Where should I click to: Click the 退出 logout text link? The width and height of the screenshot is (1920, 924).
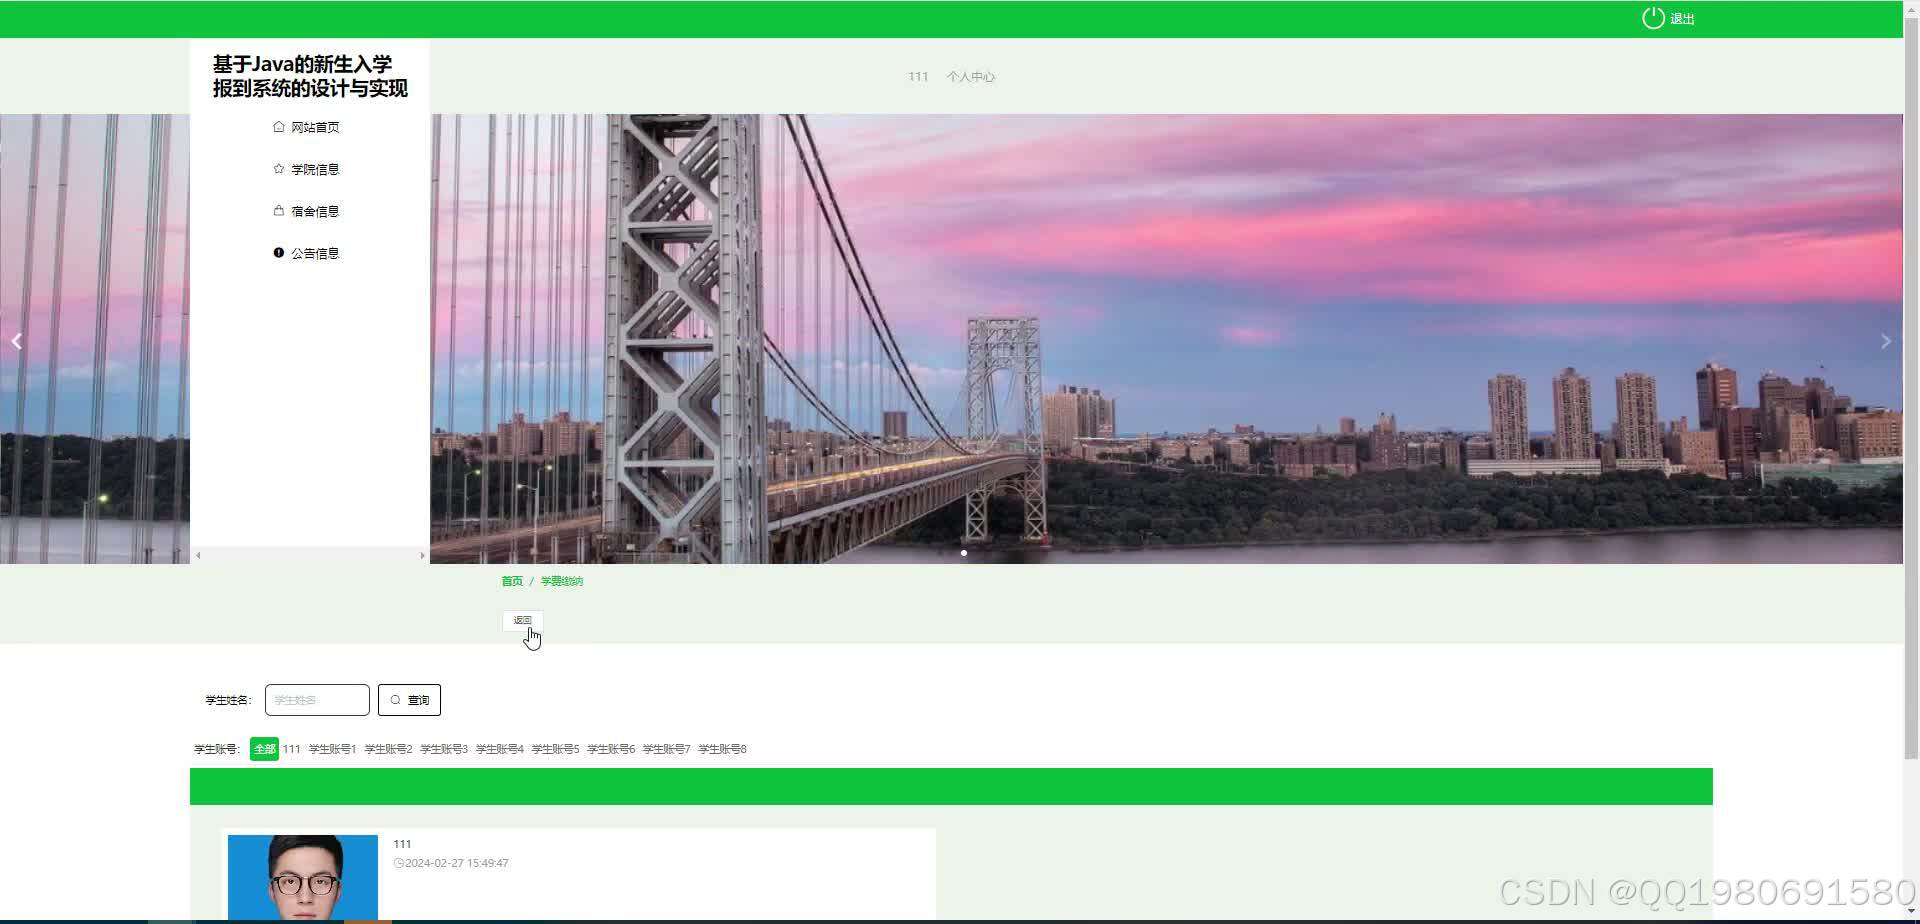pos(1682,19)
